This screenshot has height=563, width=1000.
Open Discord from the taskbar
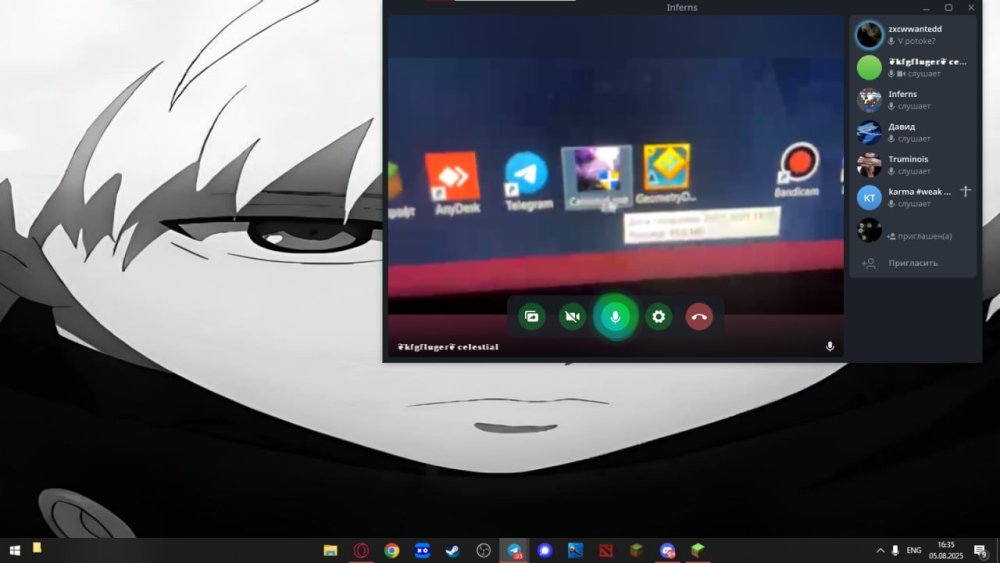667,550
